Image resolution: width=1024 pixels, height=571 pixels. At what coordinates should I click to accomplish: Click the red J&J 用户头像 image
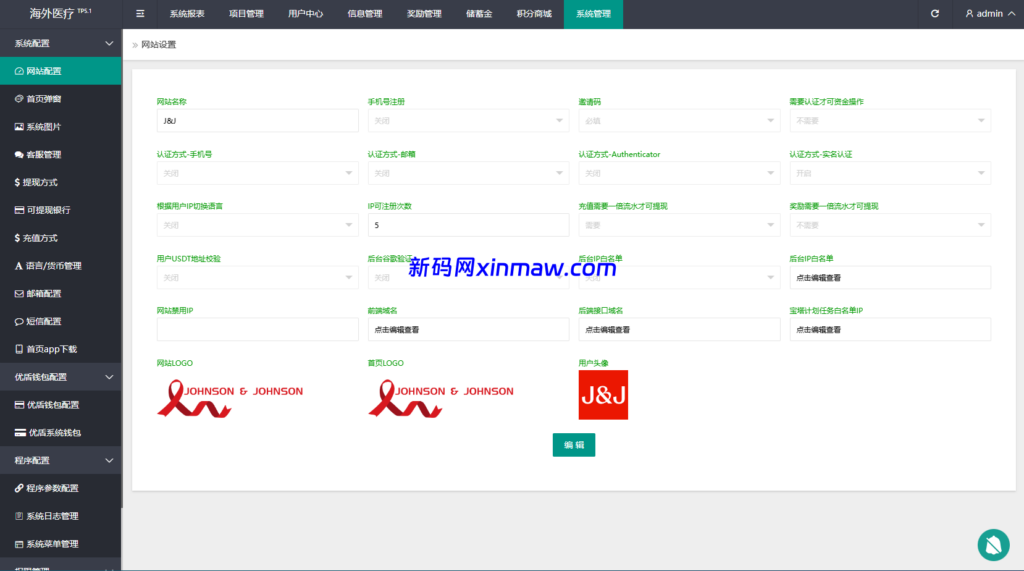603,395
